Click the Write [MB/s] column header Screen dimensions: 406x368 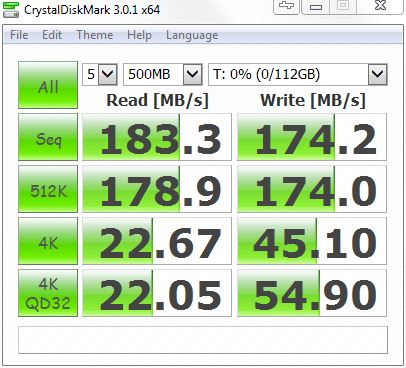(x=313, y=100)
